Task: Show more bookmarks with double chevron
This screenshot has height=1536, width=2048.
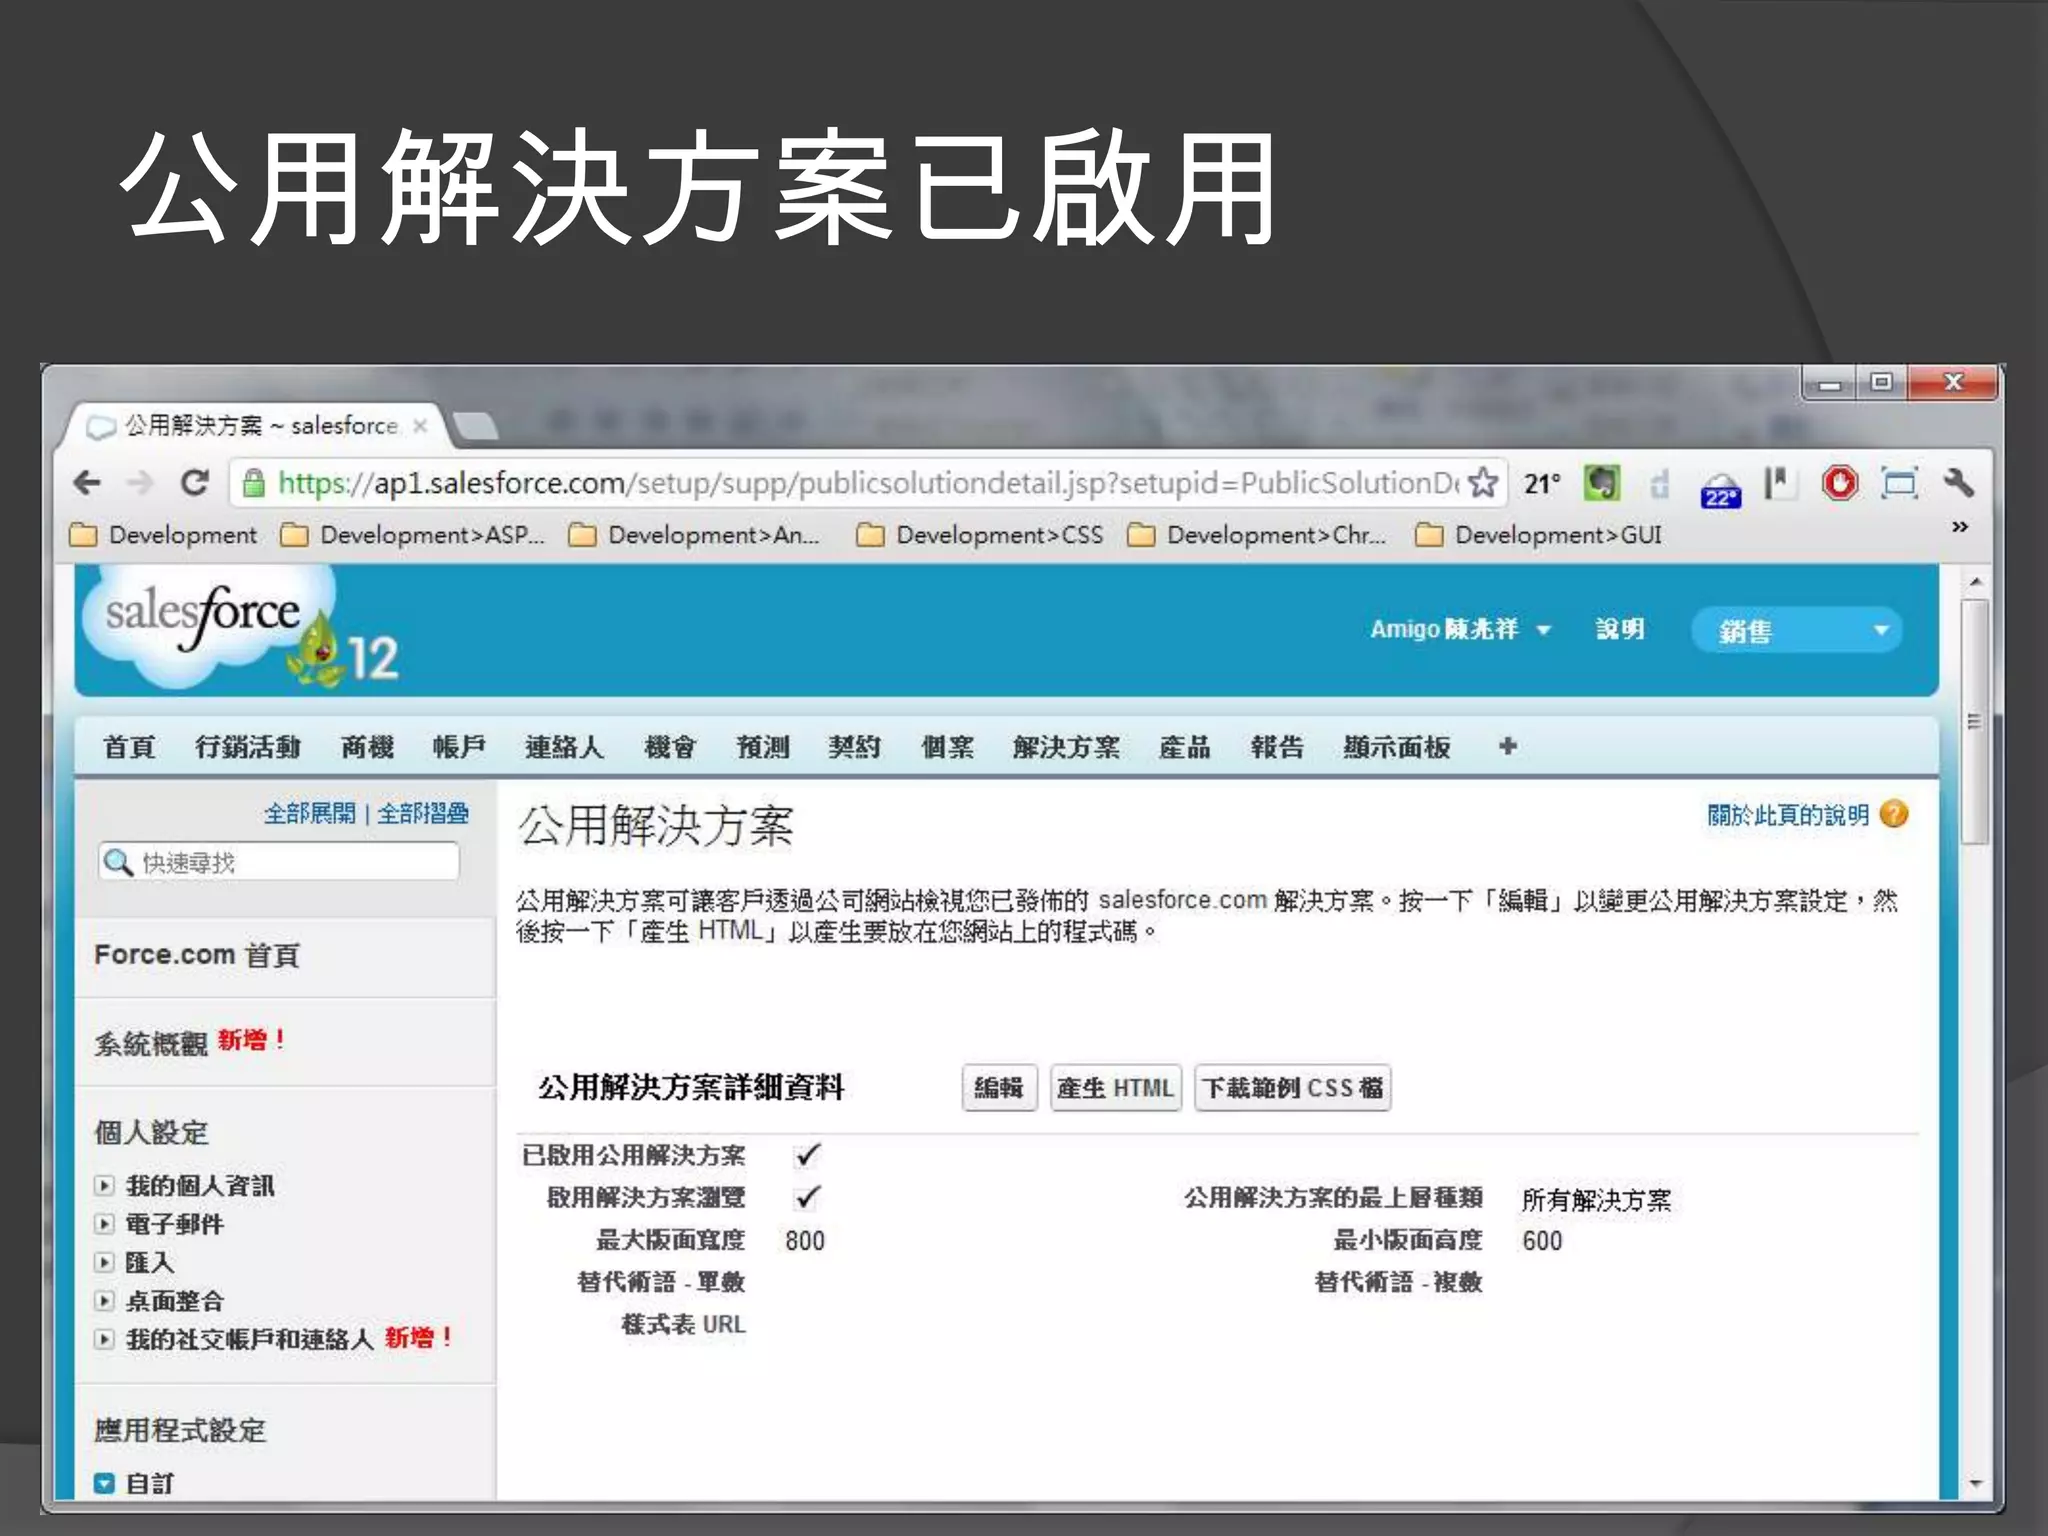Action: pyautogui.click(x=1960, y=526)
